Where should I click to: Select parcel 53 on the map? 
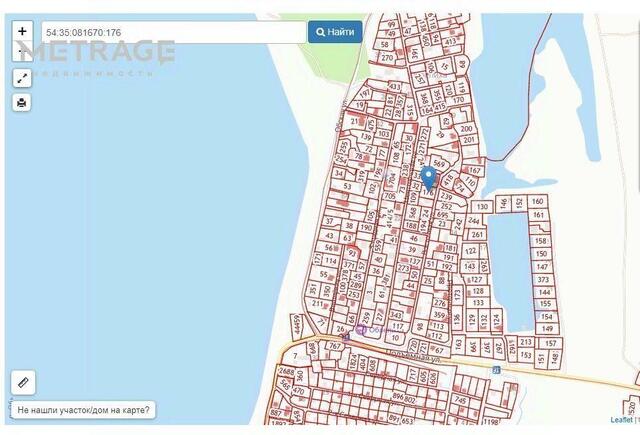coord(347,186)
